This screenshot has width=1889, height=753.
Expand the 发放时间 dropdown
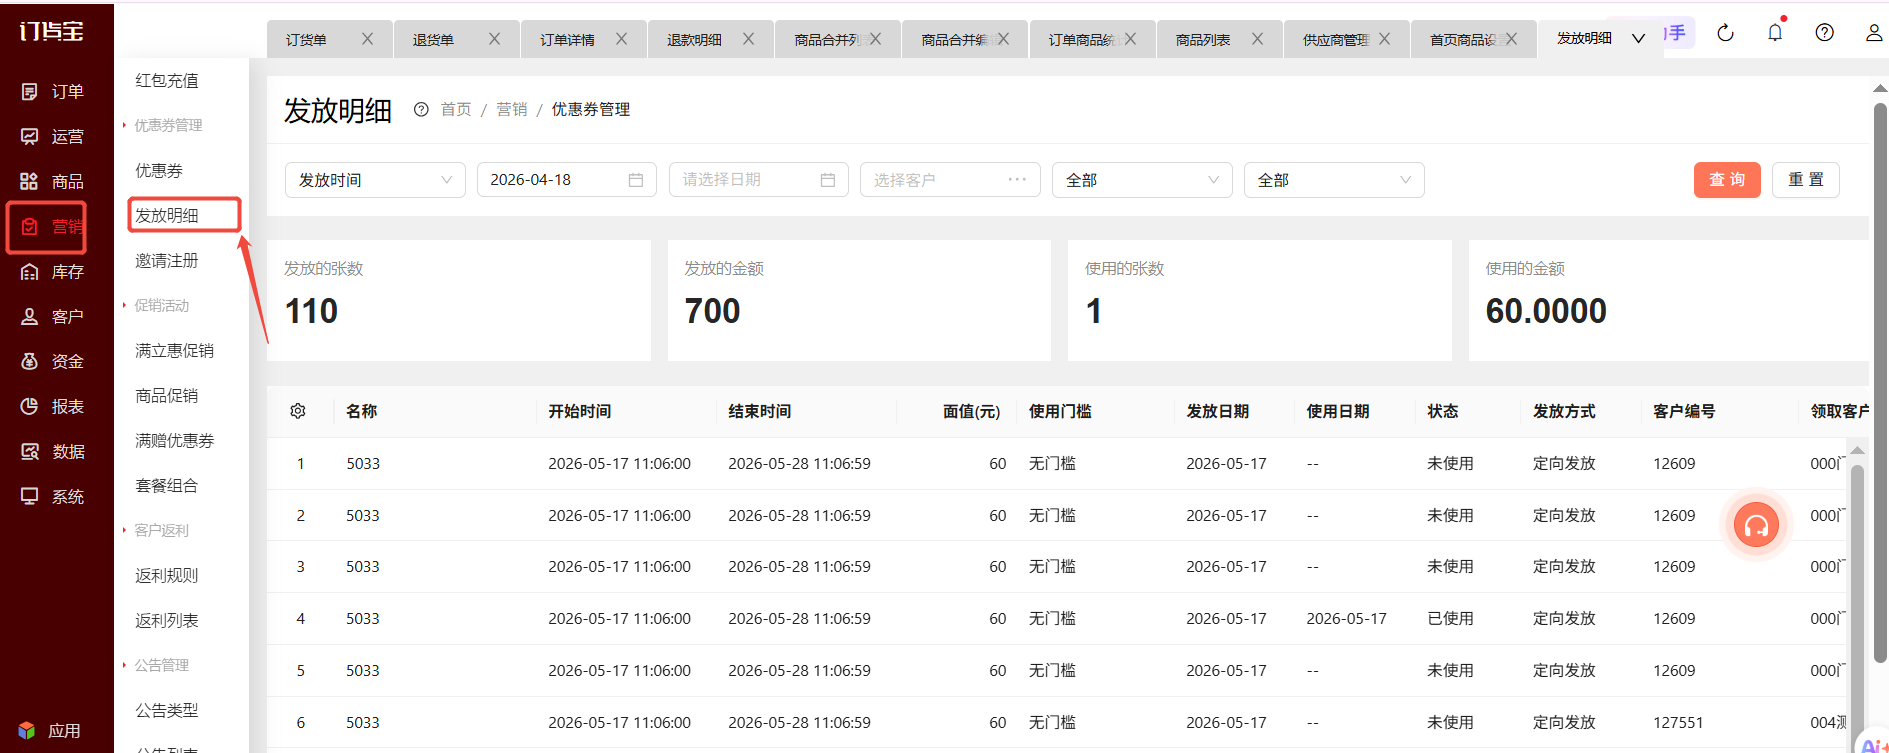pos(375,180)
